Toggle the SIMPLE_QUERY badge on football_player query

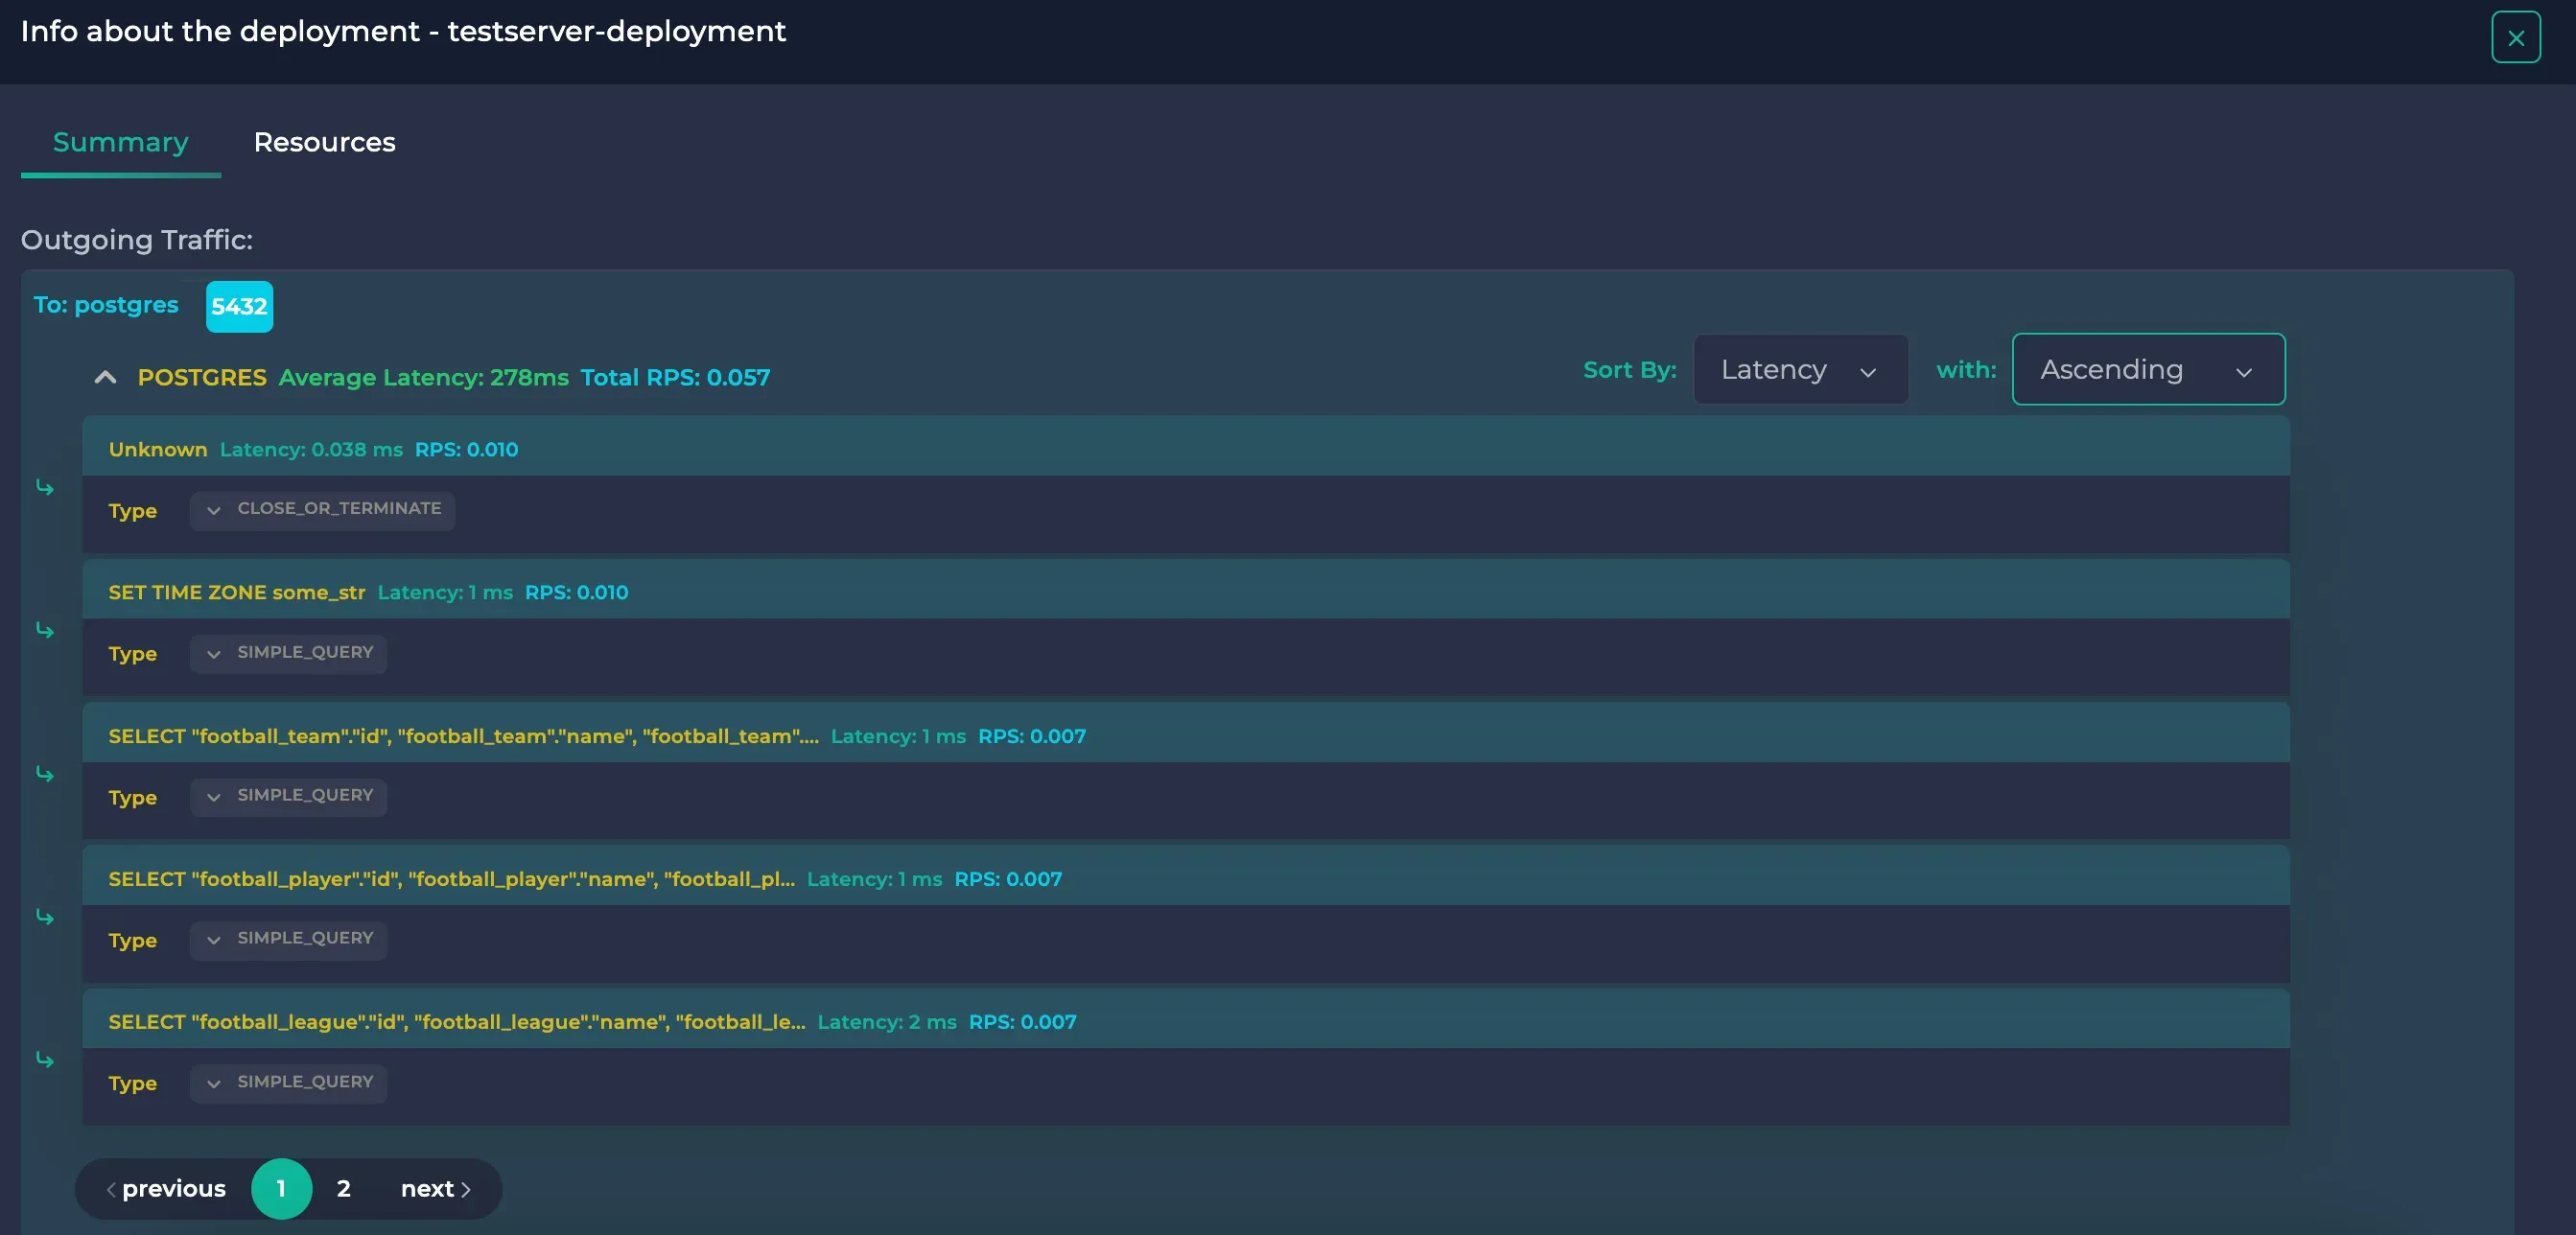click(x=288, y=940)
